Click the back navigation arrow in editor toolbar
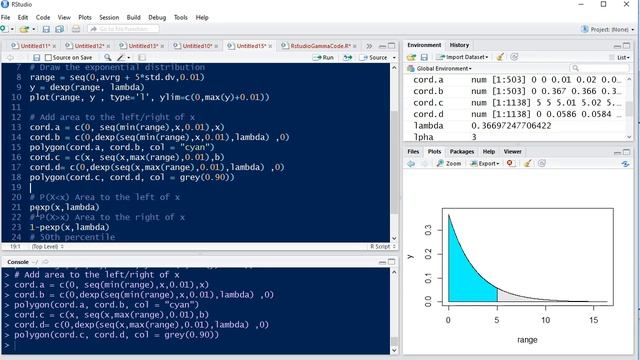The width and height of the screenshot is (640, 360). (11, 58)
